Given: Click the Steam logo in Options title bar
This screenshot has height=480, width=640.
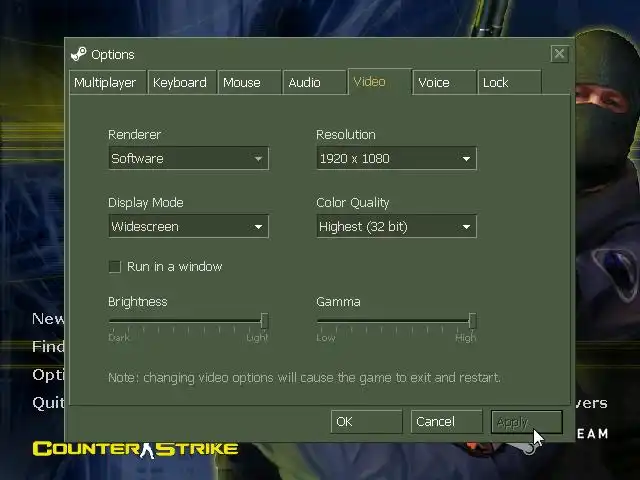Looking at the screenshot, I should coord(79,54).
